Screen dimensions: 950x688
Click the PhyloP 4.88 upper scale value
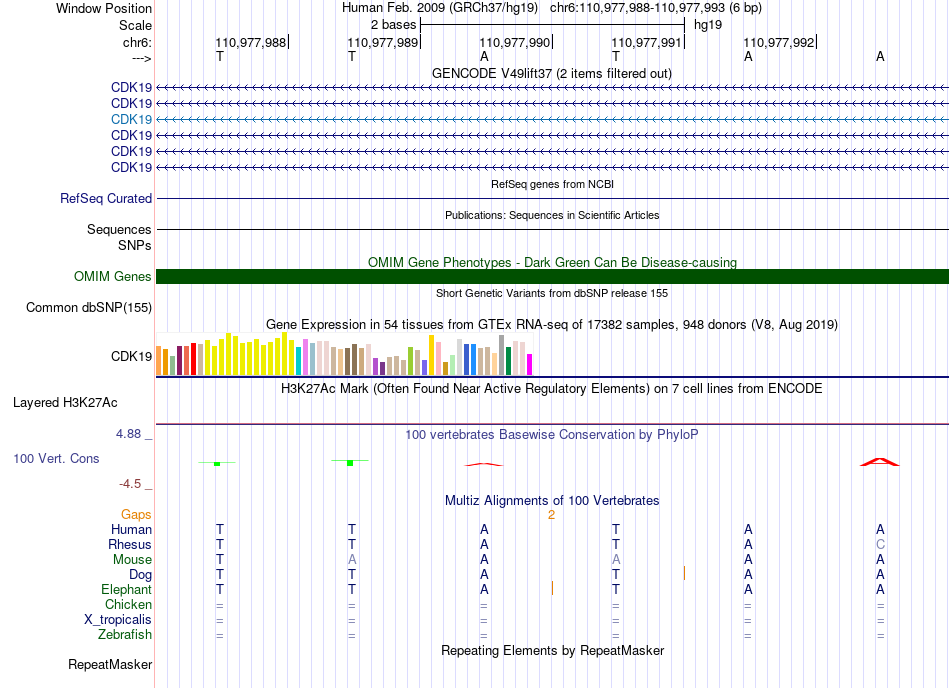click(128, 434)
